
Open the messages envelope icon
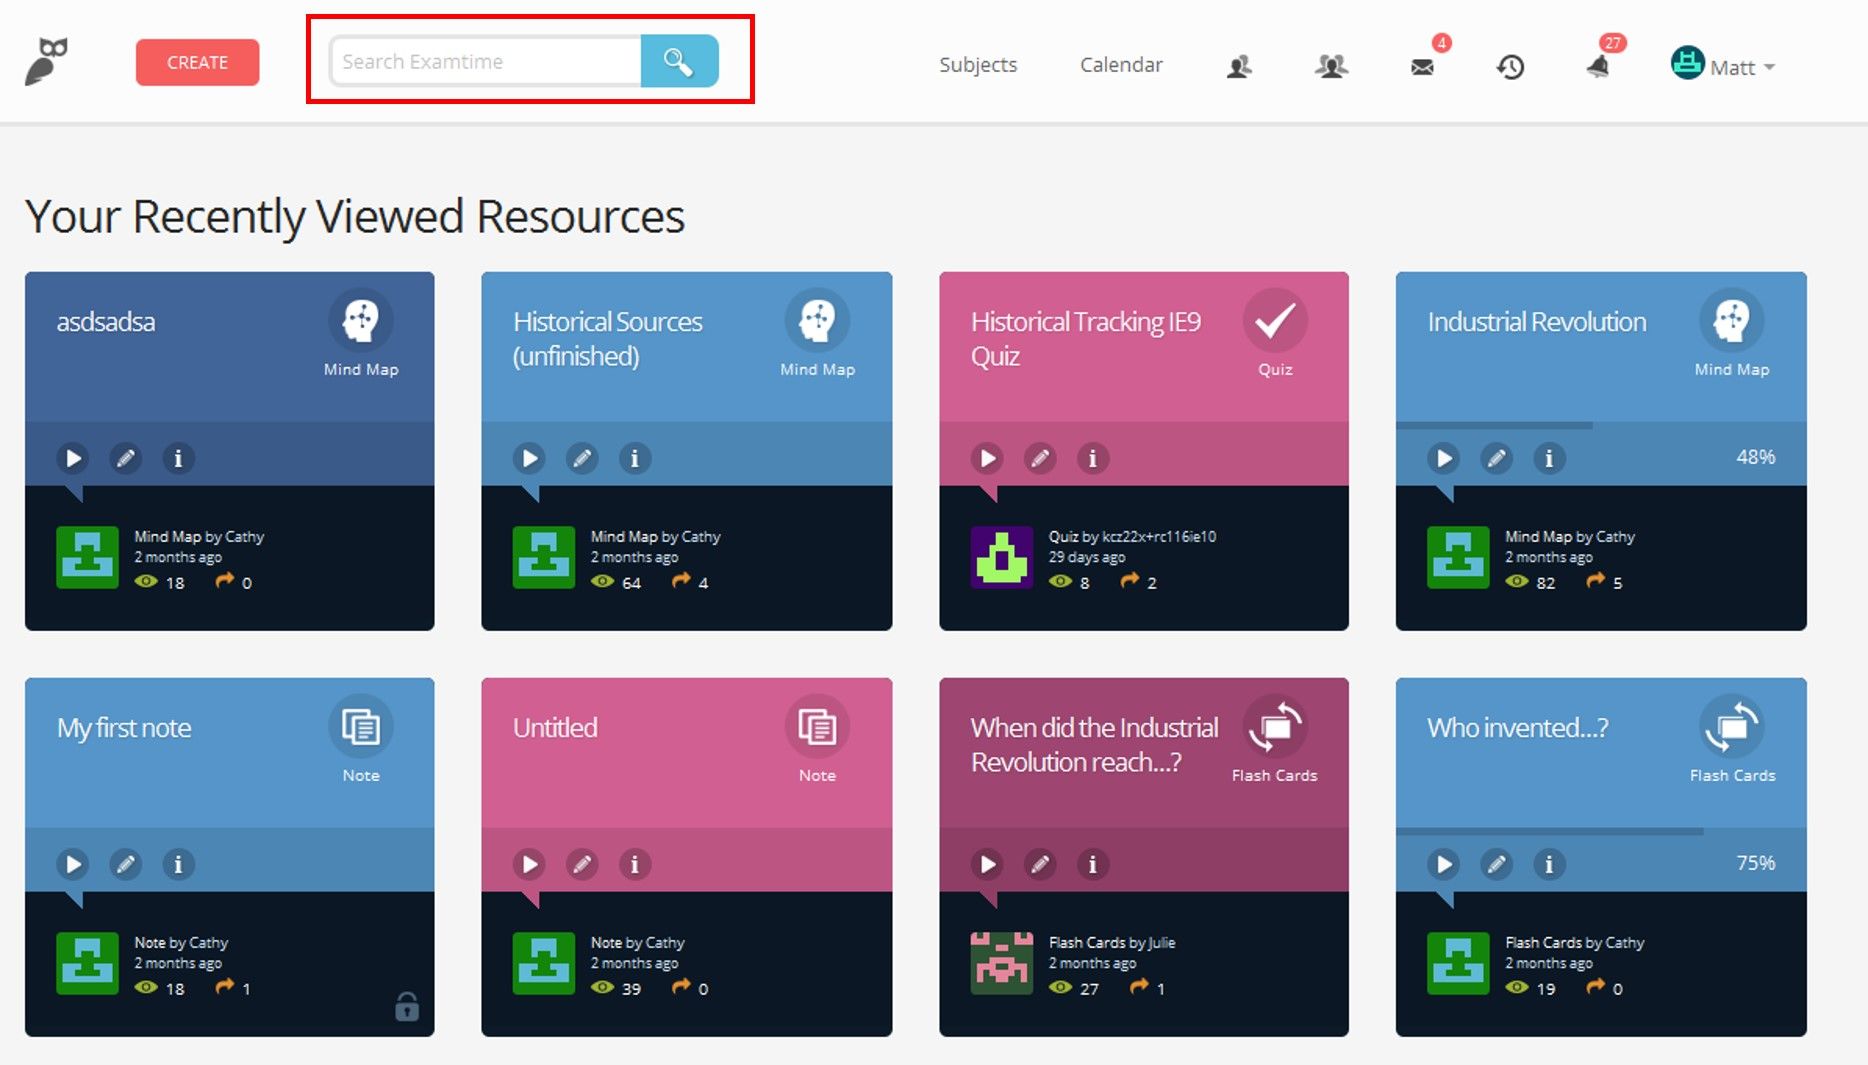coord(1422,67)
